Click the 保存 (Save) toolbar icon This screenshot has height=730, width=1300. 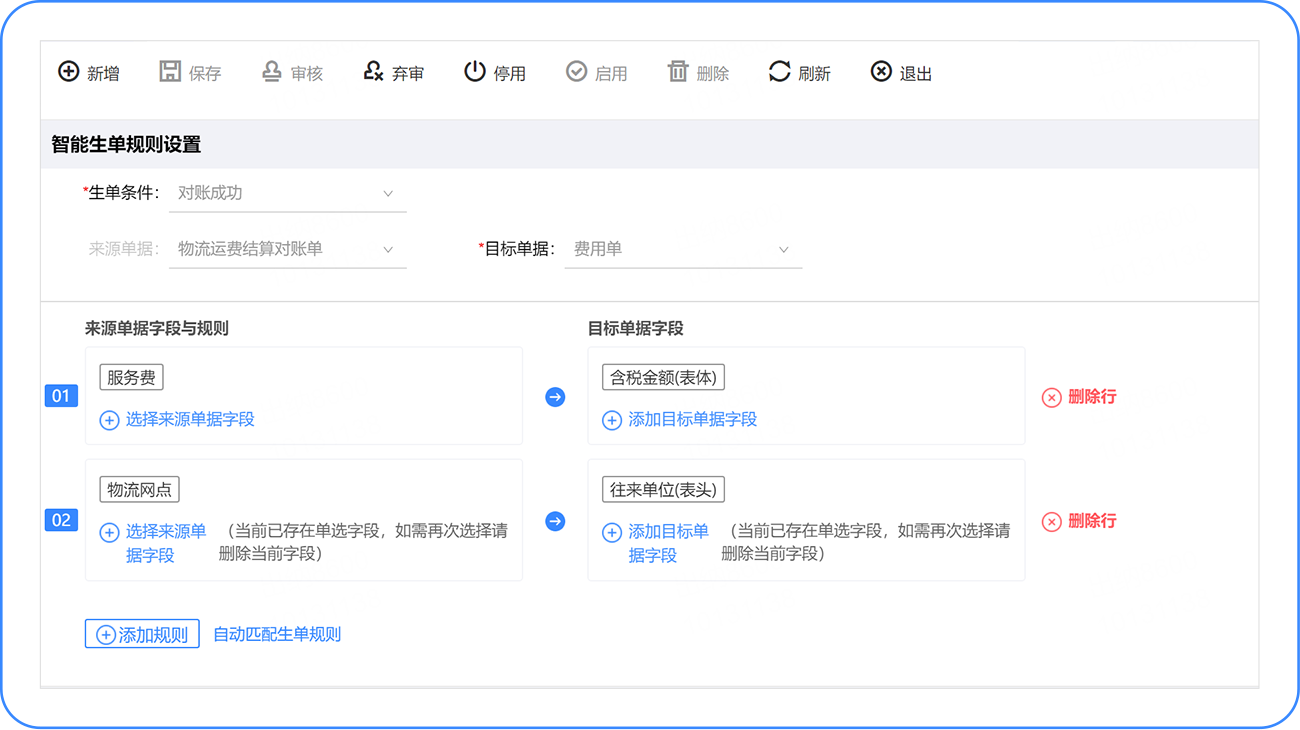tap(170, 72)
